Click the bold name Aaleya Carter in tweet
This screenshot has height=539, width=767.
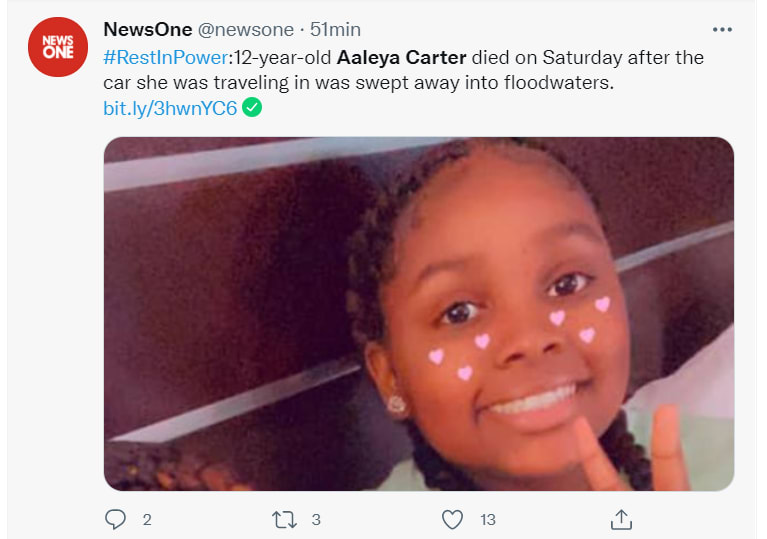click(x=402, y=57)
